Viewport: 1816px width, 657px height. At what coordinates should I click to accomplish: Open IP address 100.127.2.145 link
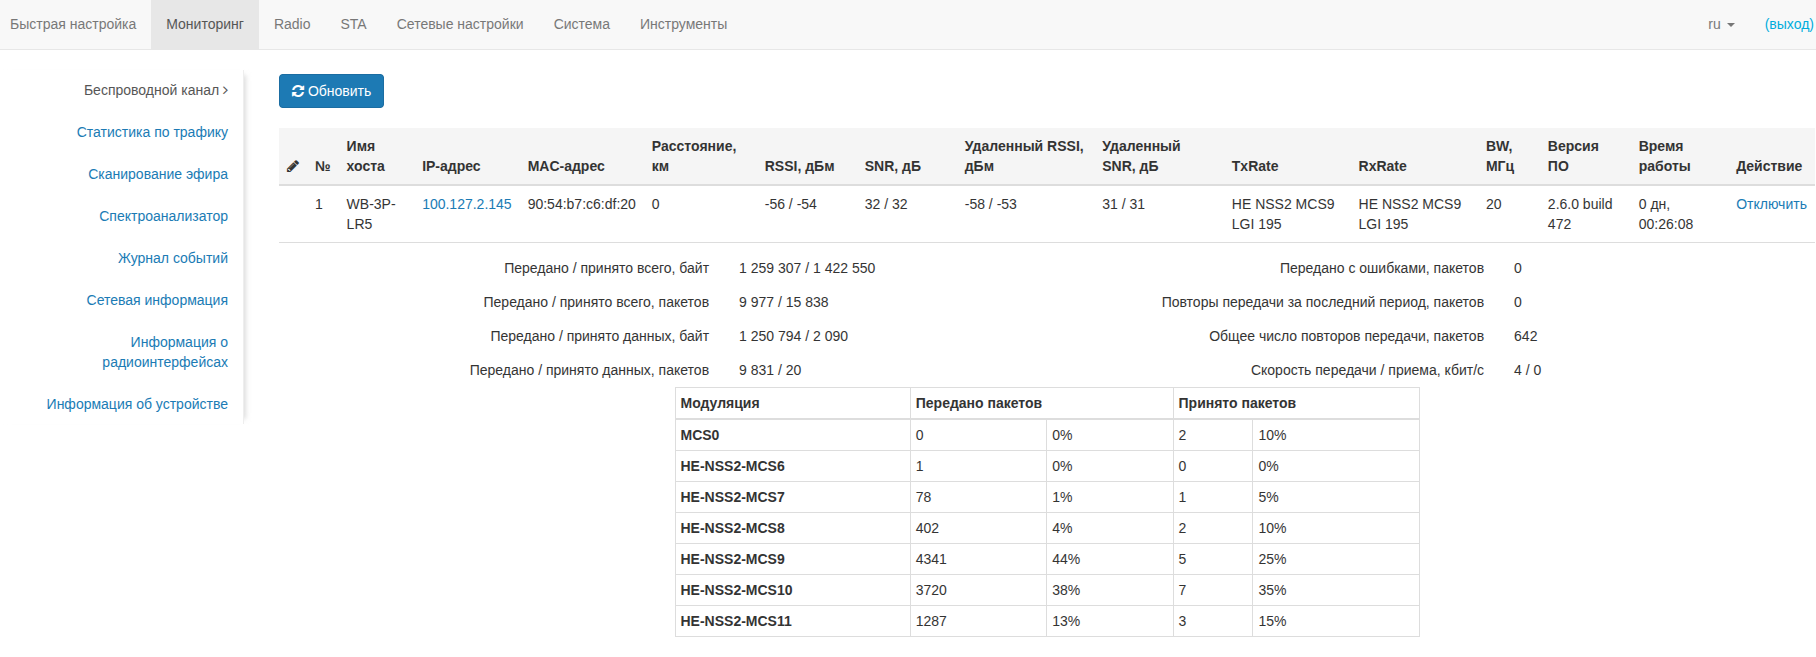(467, 204)
